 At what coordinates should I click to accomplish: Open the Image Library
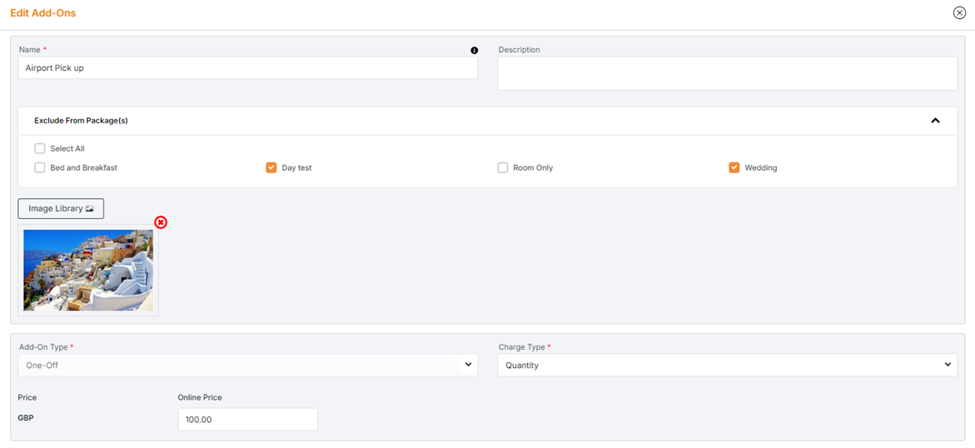click(x=60, y=209)
